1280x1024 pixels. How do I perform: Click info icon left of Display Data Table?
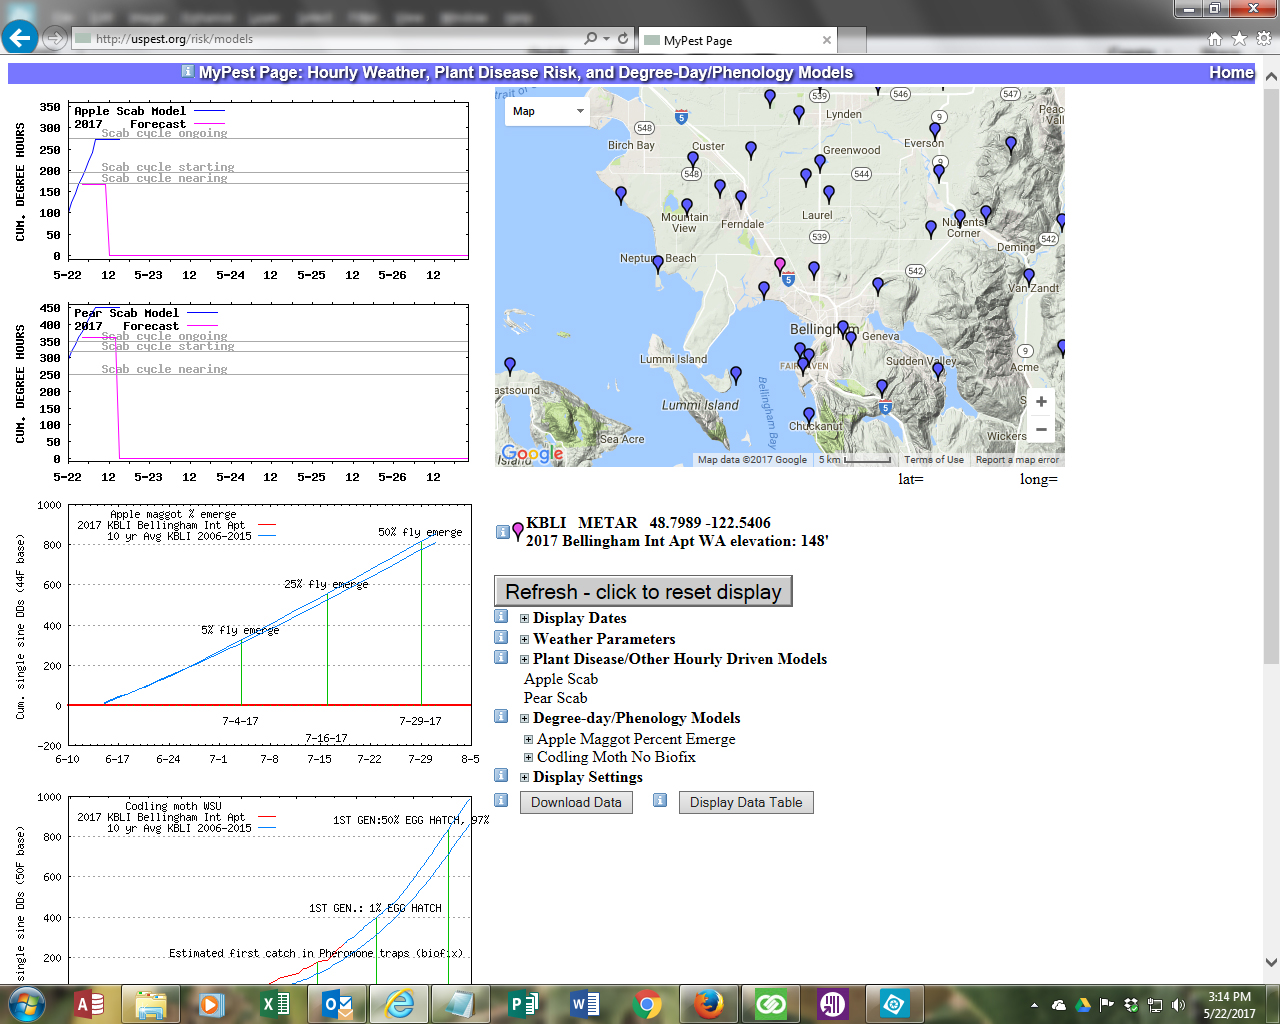[660, 800]
